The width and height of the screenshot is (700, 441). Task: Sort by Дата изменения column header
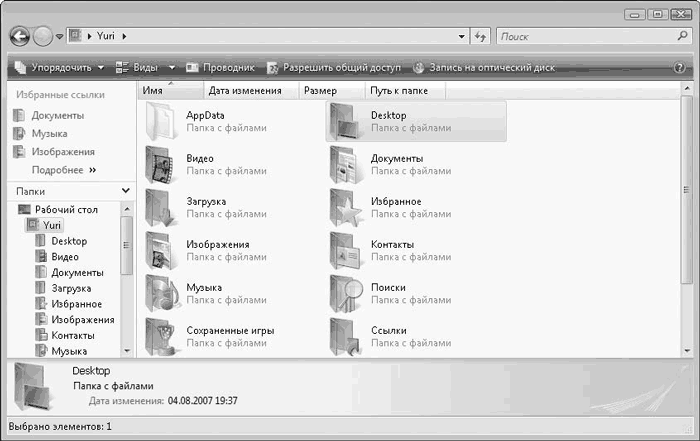point(245,91)
